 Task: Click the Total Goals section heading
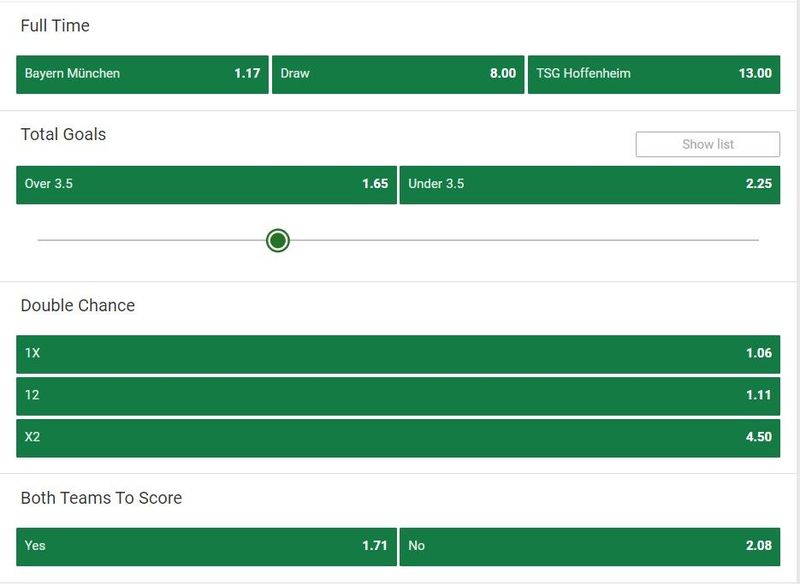point(63,134)
